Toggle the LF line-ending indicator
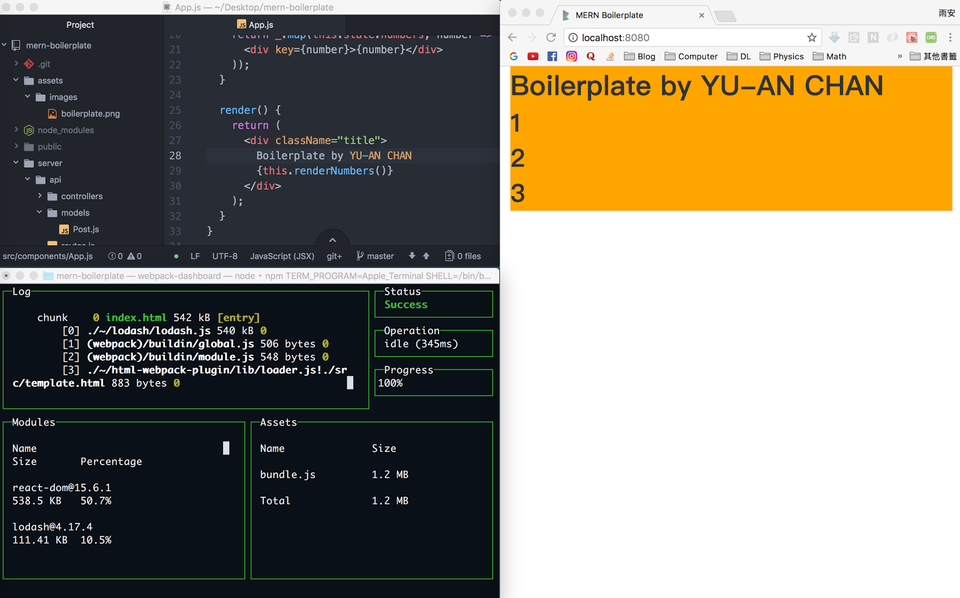The height and width of the screenshot is (598, 960). click(x=194, y=255)
